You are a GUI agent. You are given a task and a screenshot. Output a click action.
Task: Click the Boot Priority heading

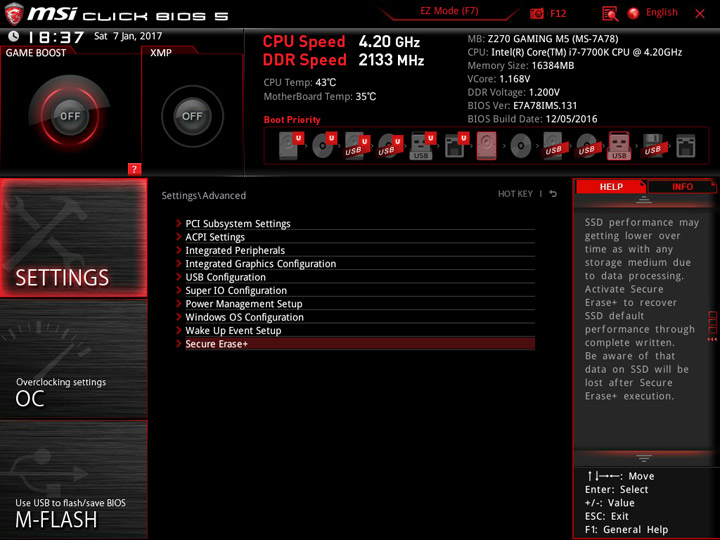[292, 119]
